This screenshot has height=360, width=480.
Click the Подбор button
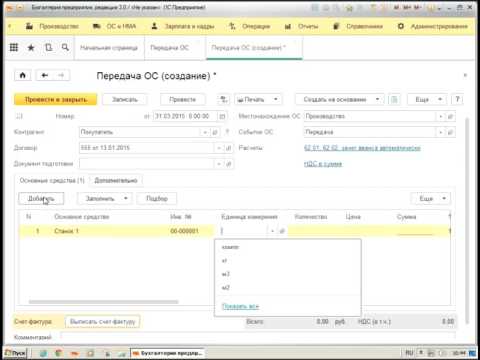click(x=157, y=199)
